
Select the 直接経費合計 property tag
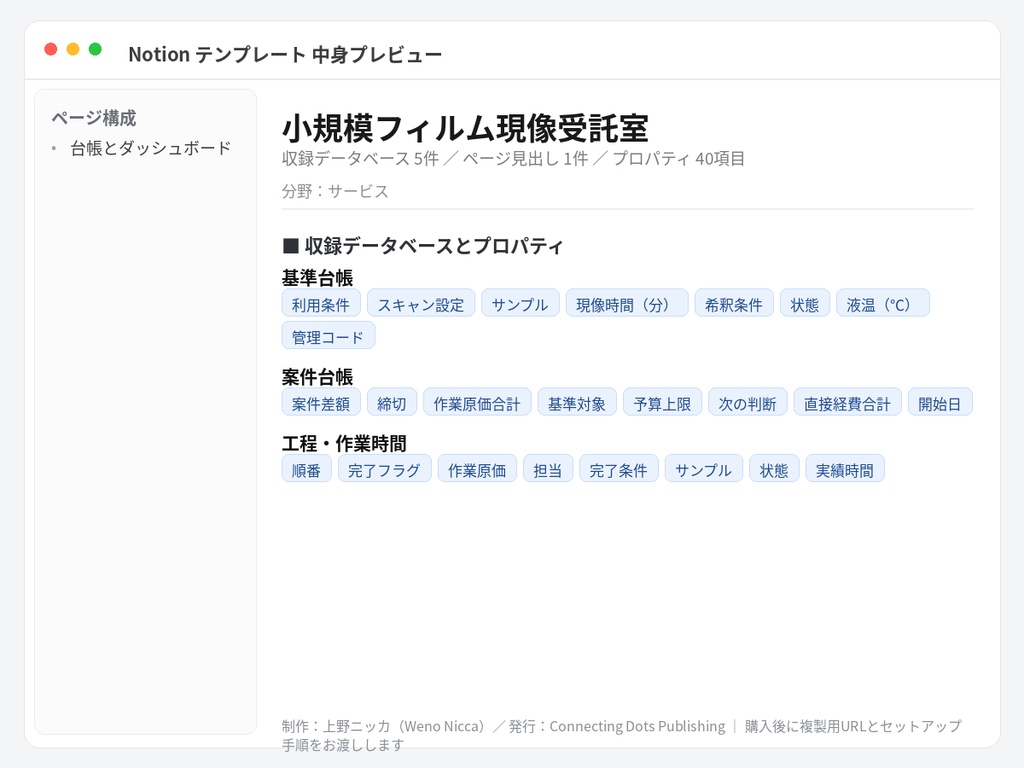[848, 402]
